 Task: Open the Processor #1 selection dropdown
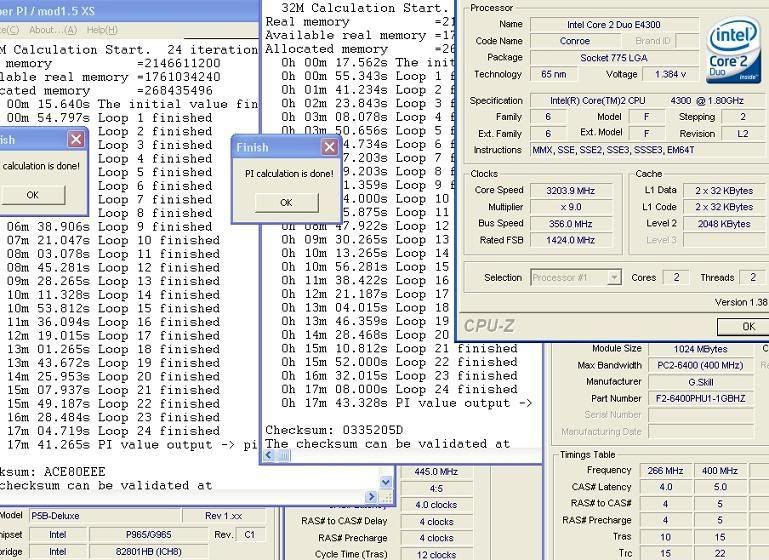613,277
